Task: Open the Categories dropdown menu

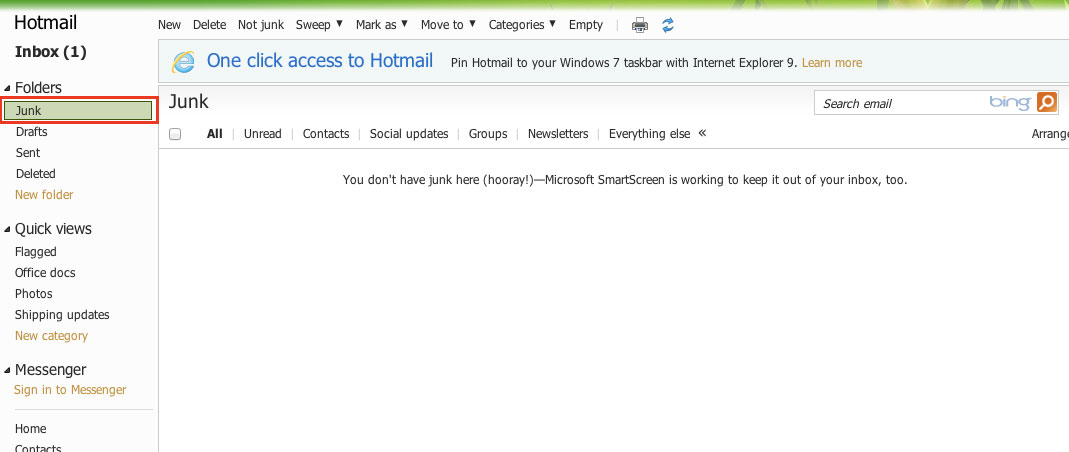Action: [x=522, y=25]
